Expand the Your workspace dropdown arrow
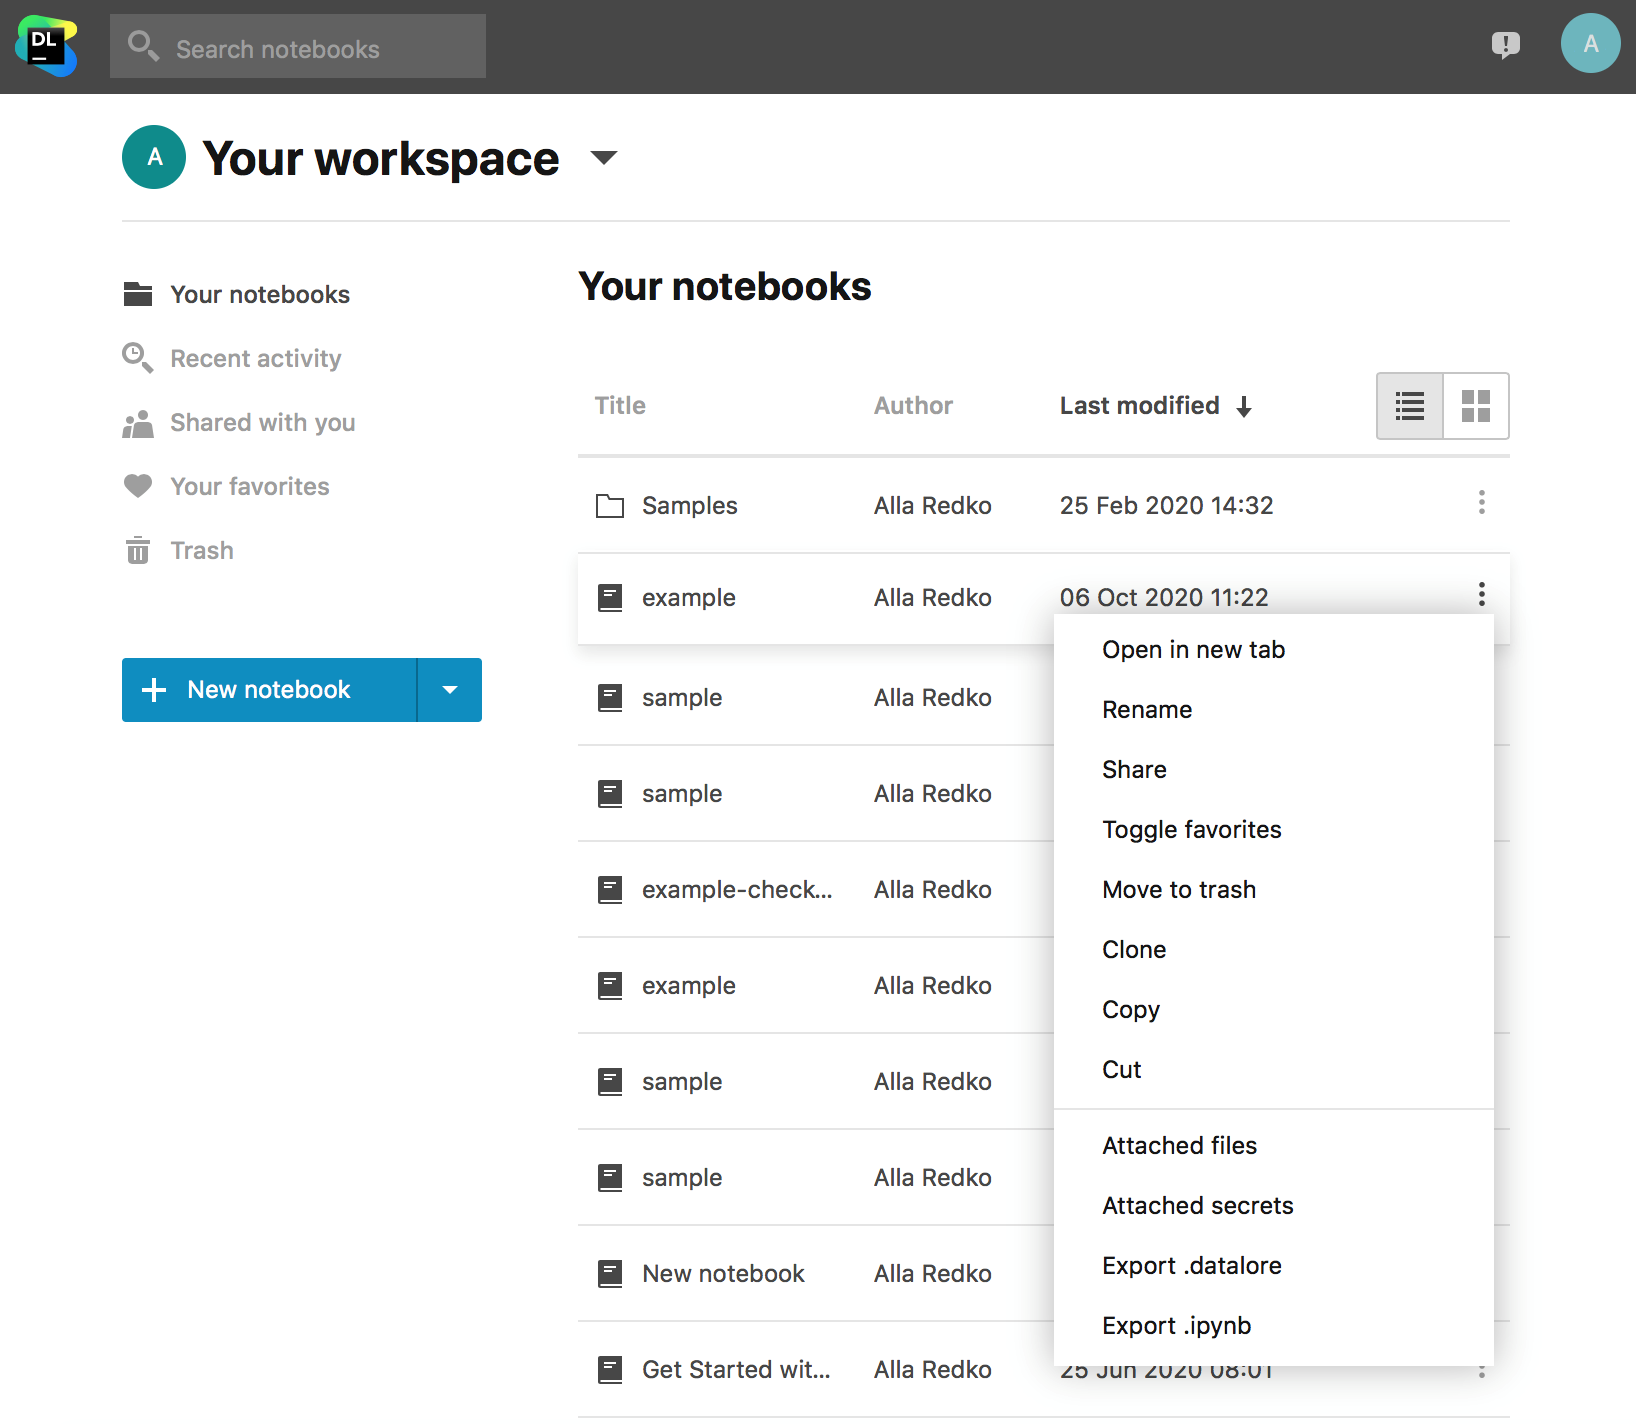Screen dimensions: 1636x1424 click(x=604, y=158)
